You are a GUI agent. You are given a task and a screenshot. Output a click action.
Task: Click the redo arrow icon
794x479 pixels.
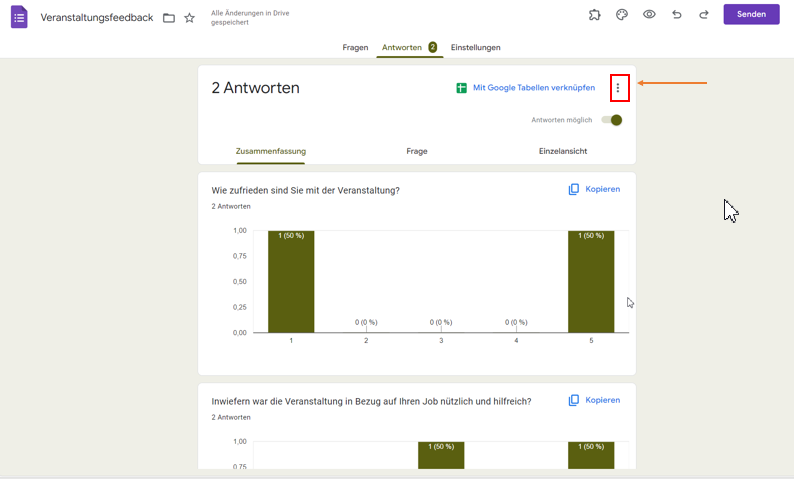coord(704,15)
